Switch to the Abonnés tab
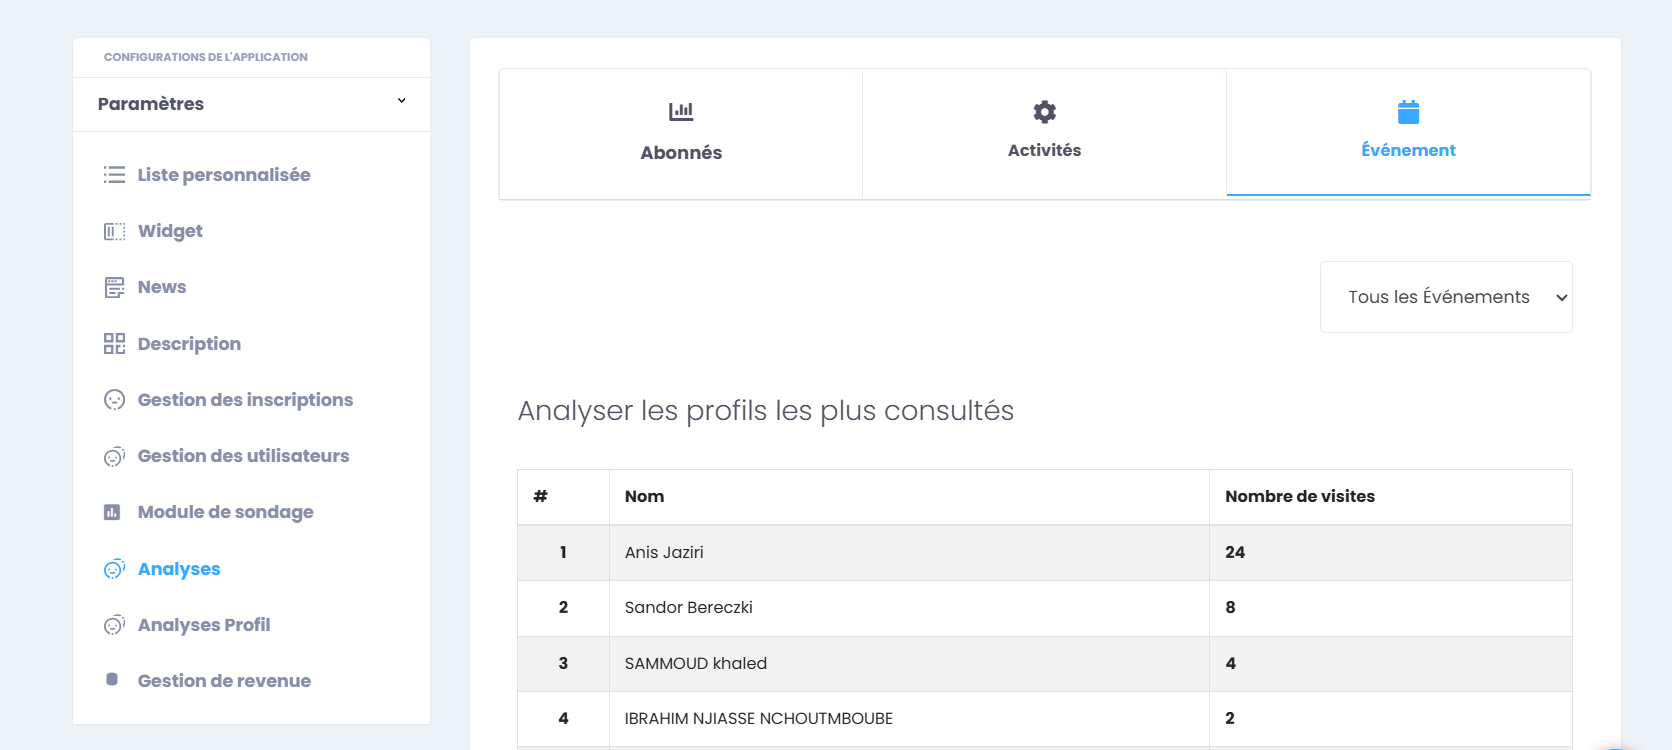Image resolution: width=1672 pixels, height=750 pixels. (681, 152)
